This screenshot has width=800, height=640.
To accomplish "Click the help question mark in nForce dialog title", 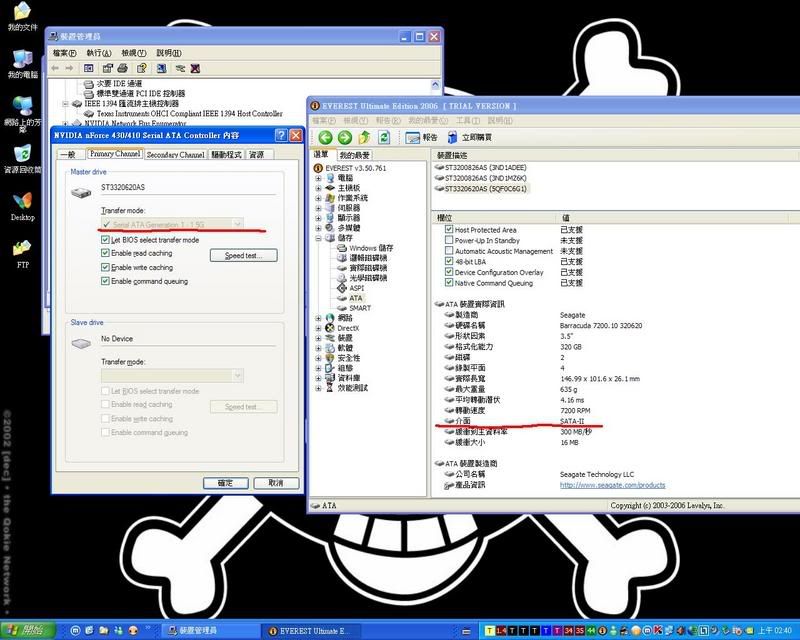I will 281,135.
